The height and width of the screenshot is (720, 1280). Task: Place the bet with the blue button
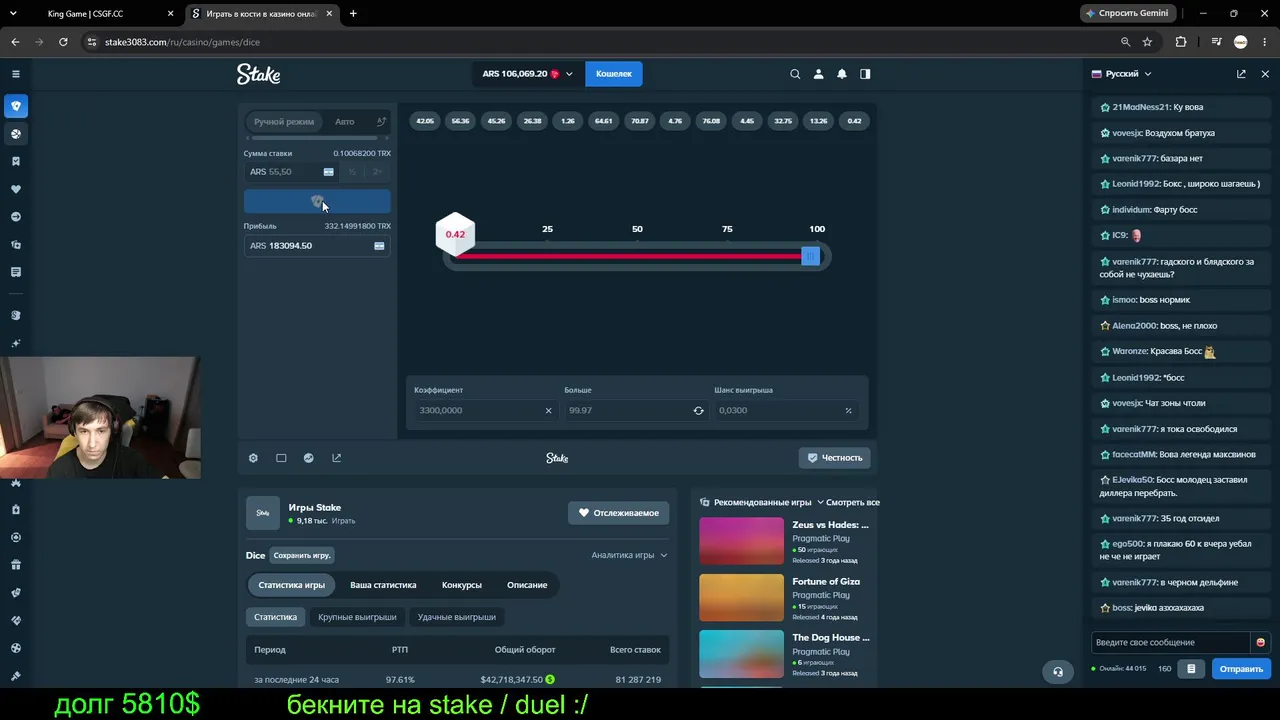tap(317, 202)
